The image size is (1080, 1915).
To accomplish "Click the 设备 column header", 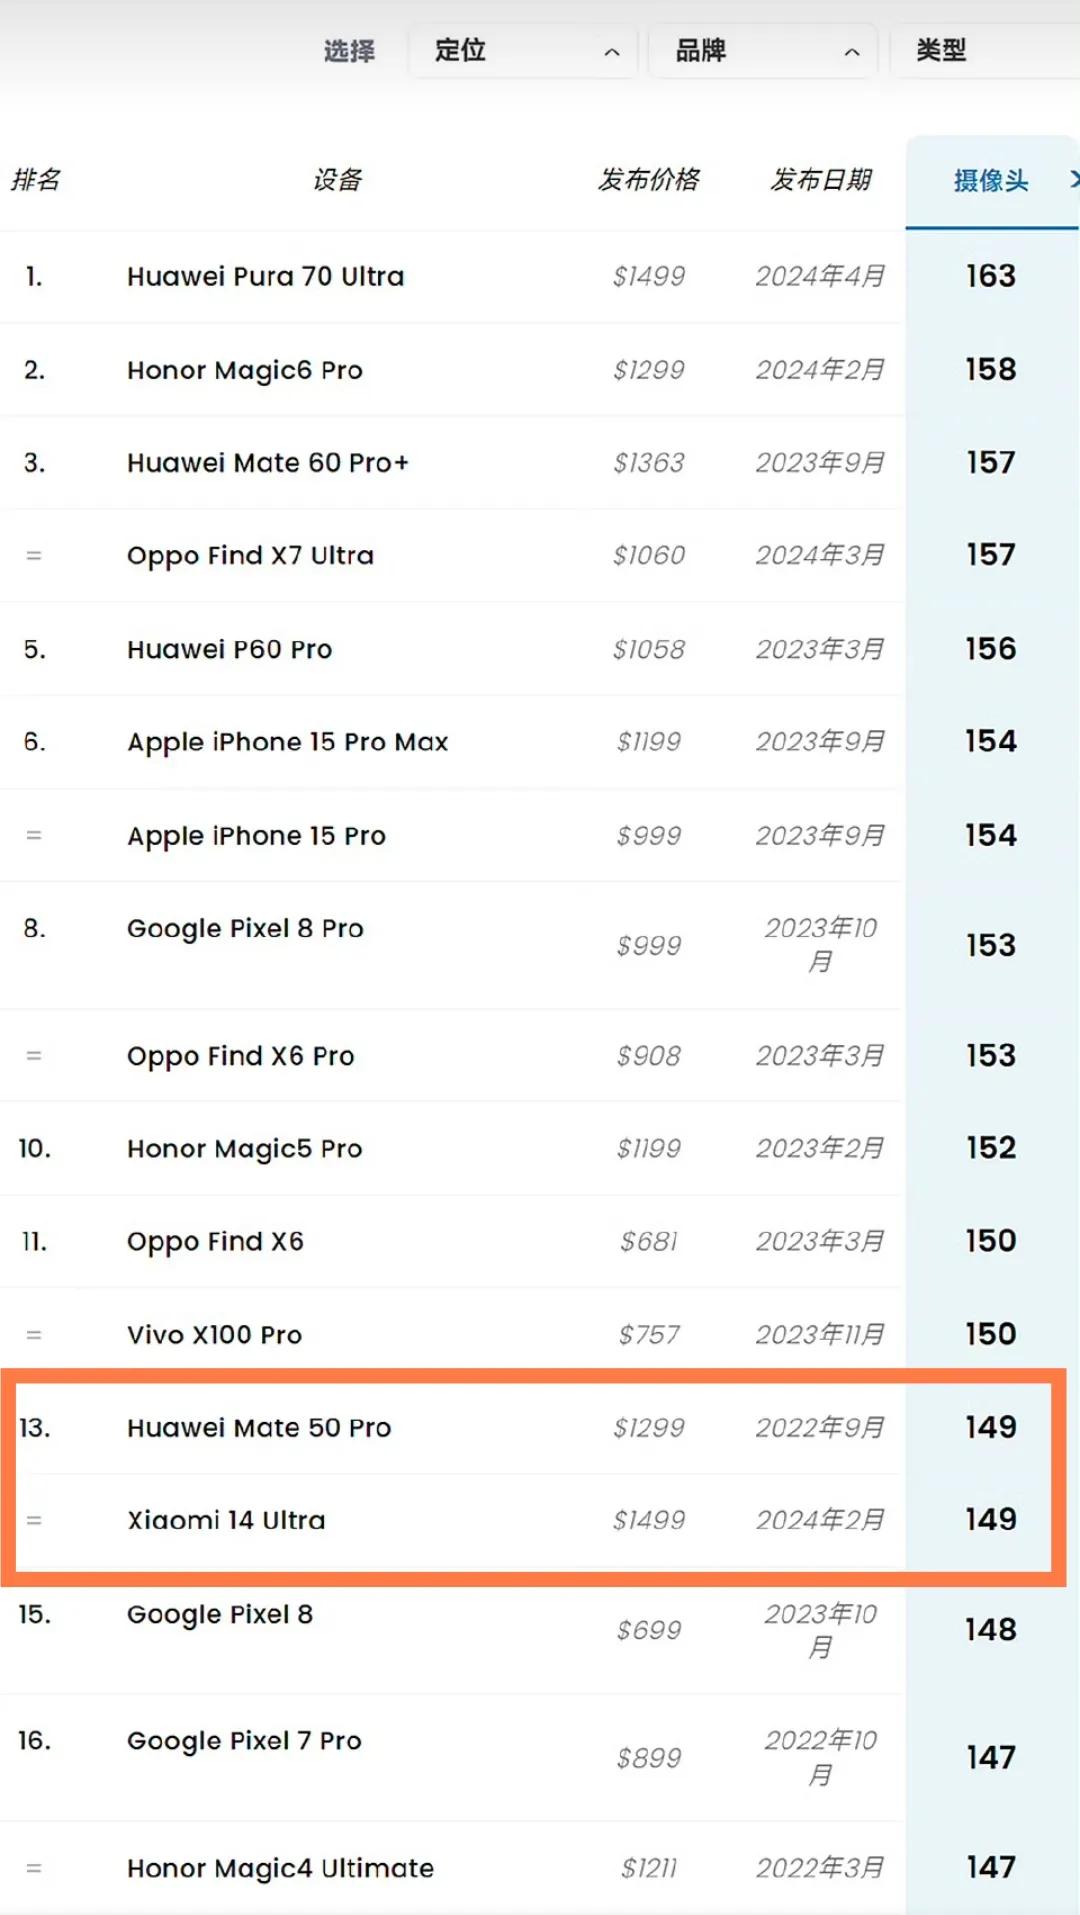I will [x=337, y=180].
